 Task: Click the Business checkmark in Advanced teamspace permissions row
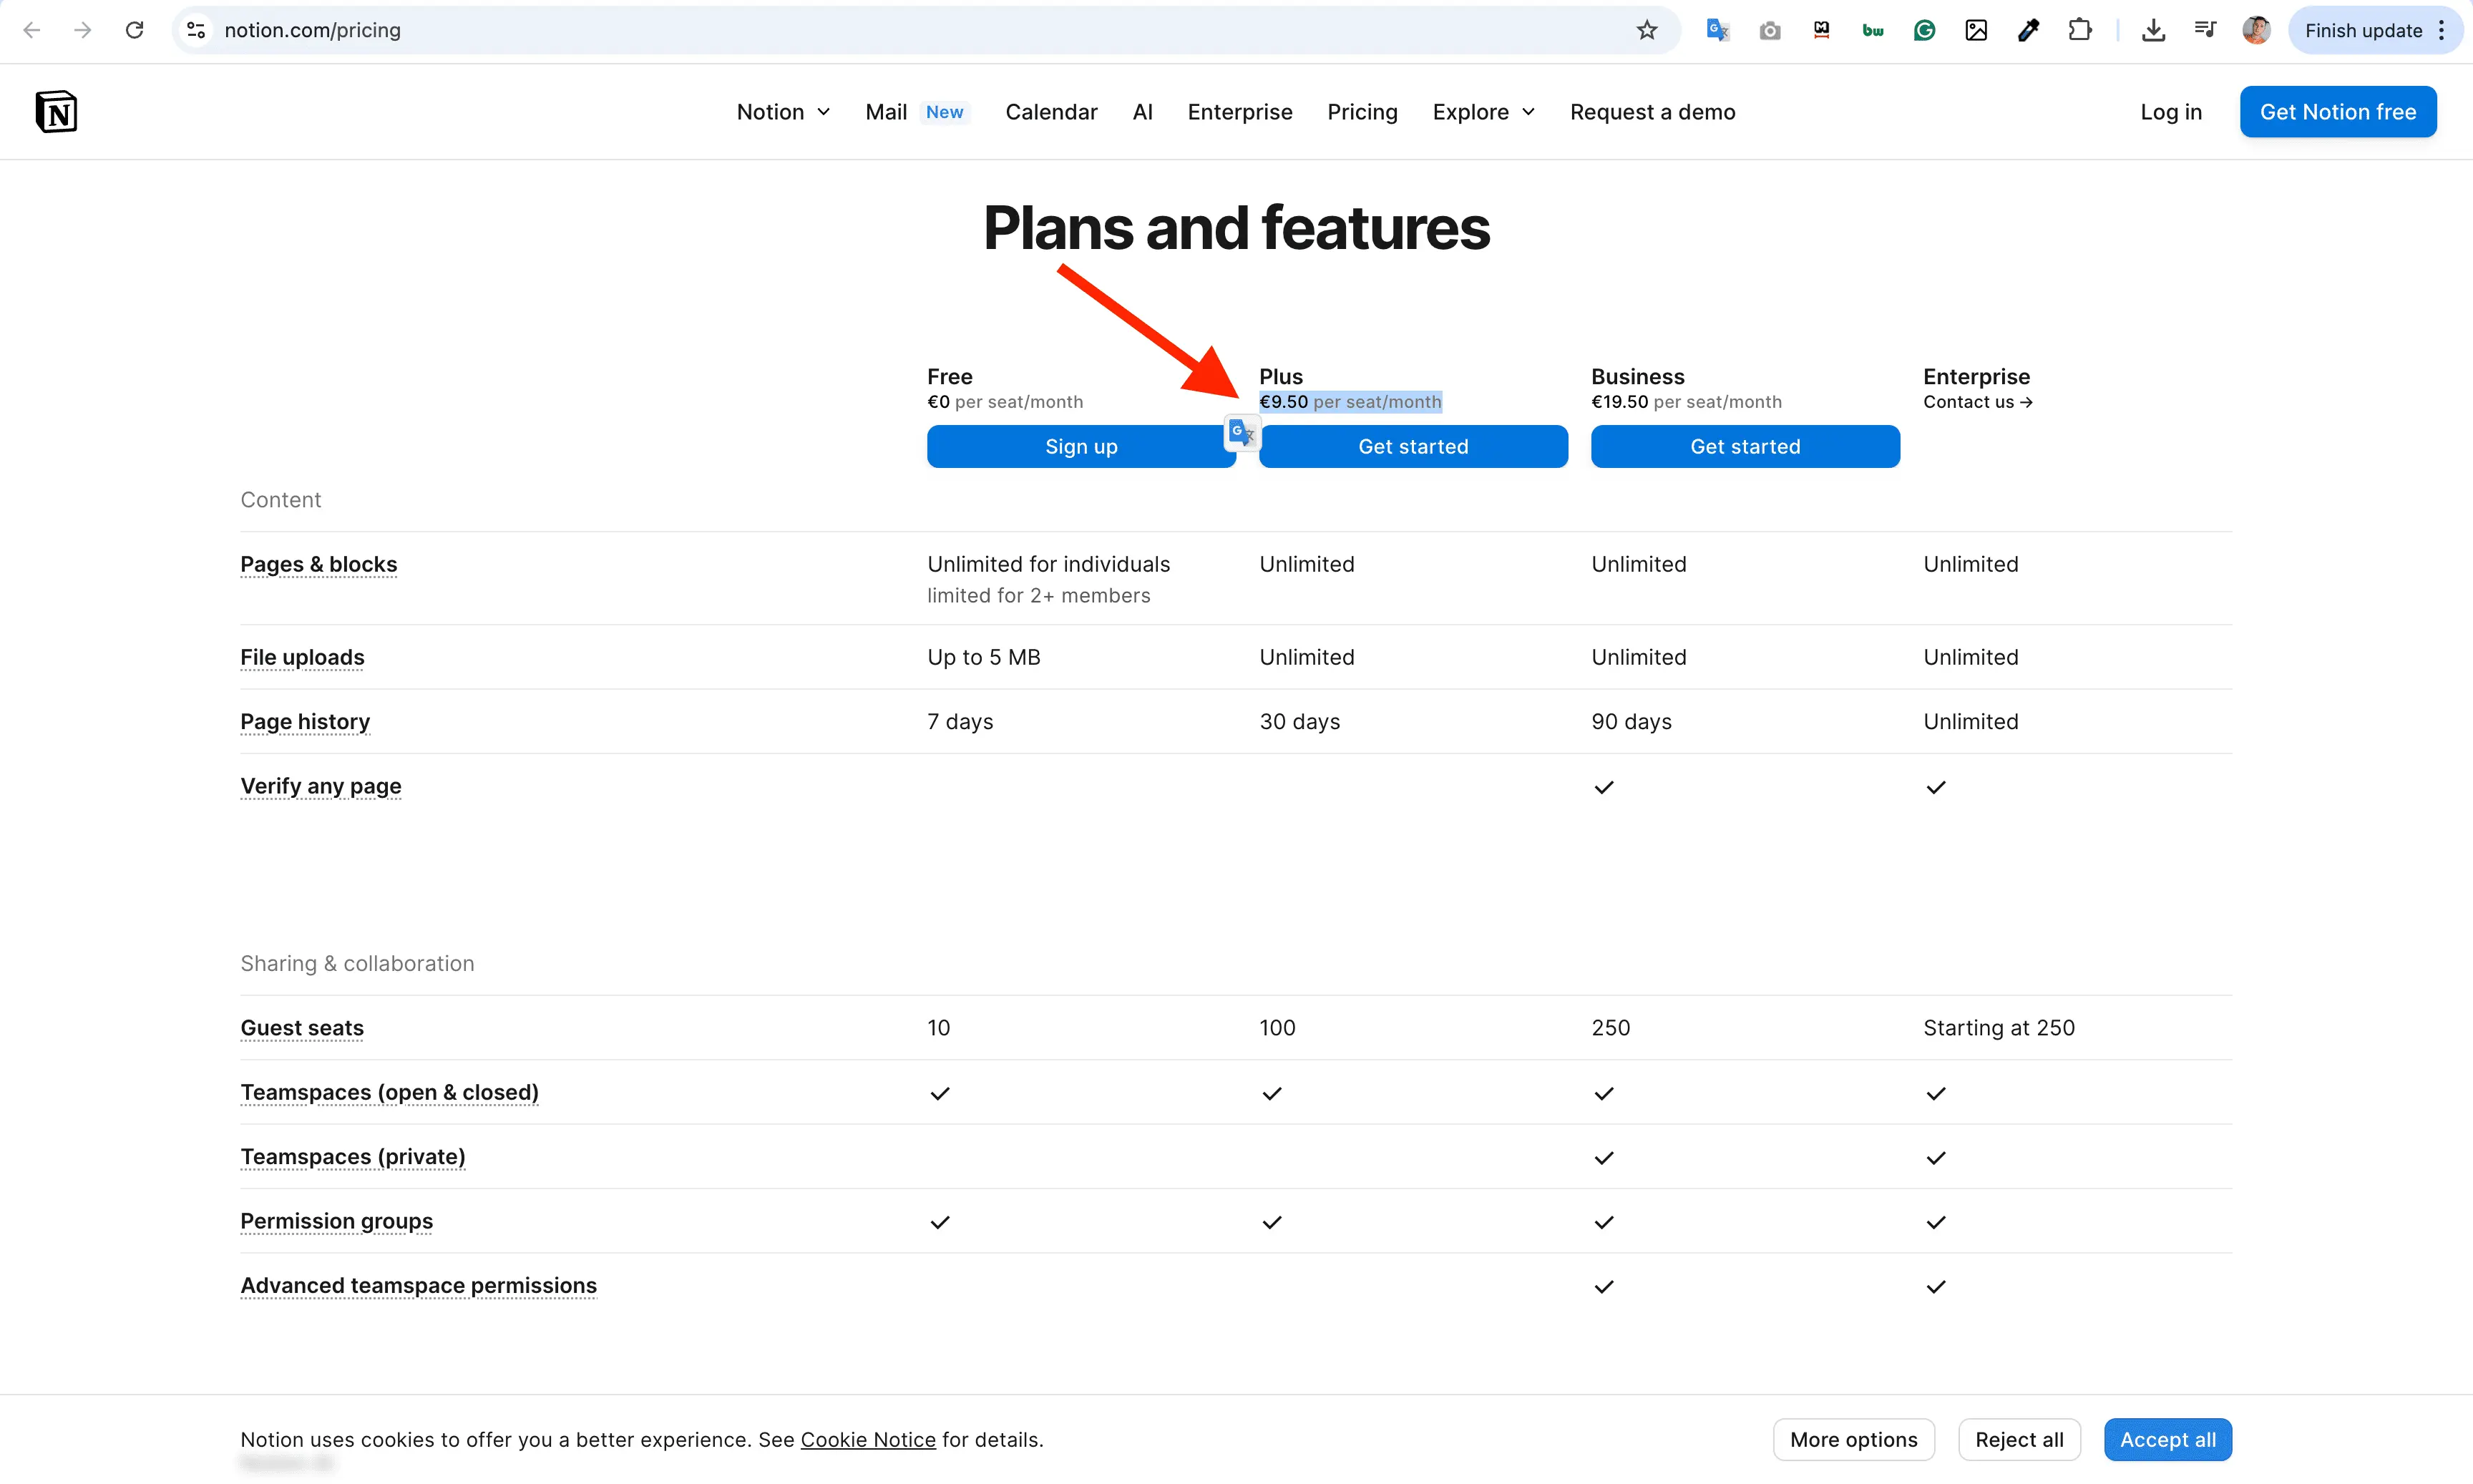coord(1604,1287)
